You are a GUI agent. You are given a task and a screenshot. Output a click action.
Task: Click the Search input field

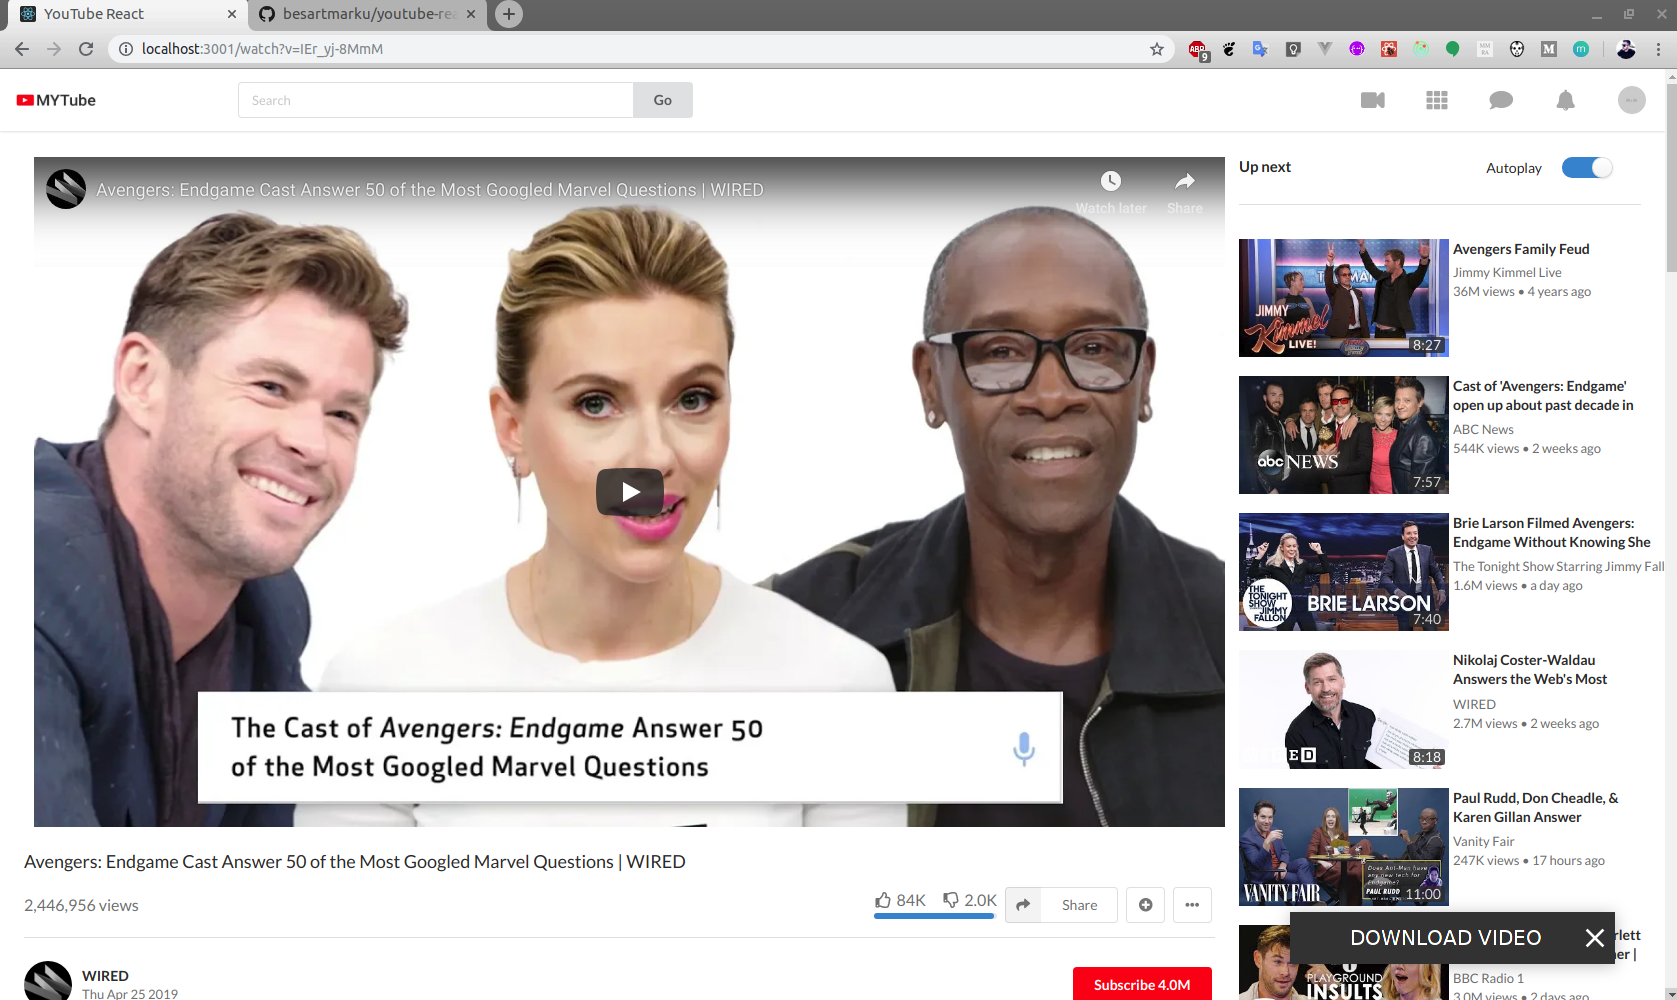436,100
